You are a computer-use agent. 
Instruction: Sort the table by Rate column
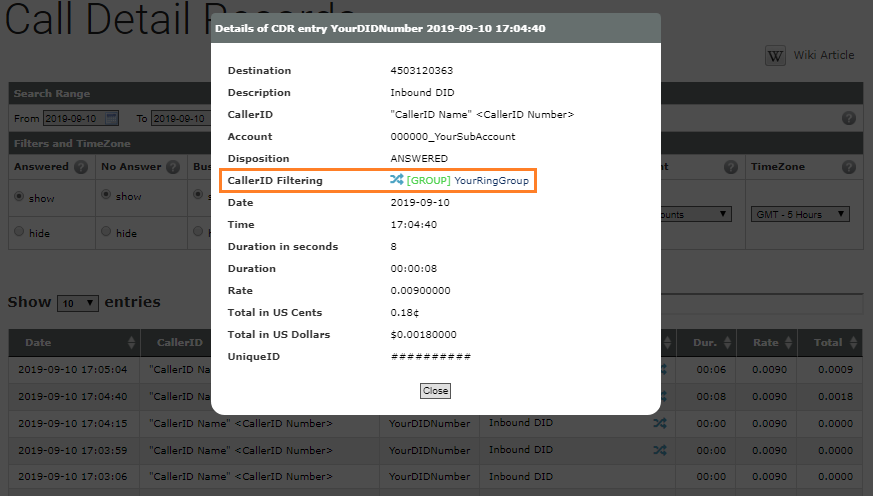pyautogui.click(x=767, y=343)
